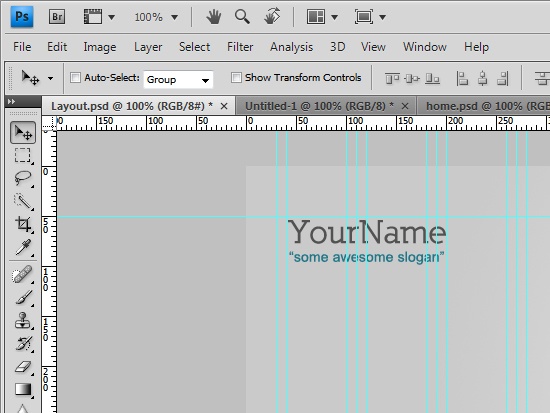Click Align Horizontal Centers icon

click(x=483, y=78)
